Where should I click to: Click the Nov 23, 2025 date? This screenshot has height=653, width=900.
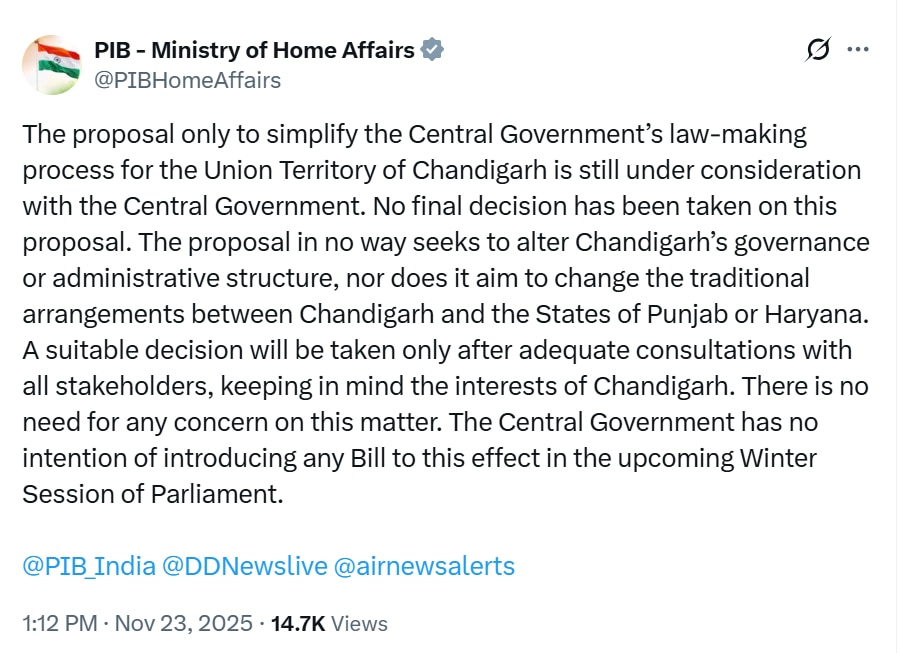tap(184, 623)
